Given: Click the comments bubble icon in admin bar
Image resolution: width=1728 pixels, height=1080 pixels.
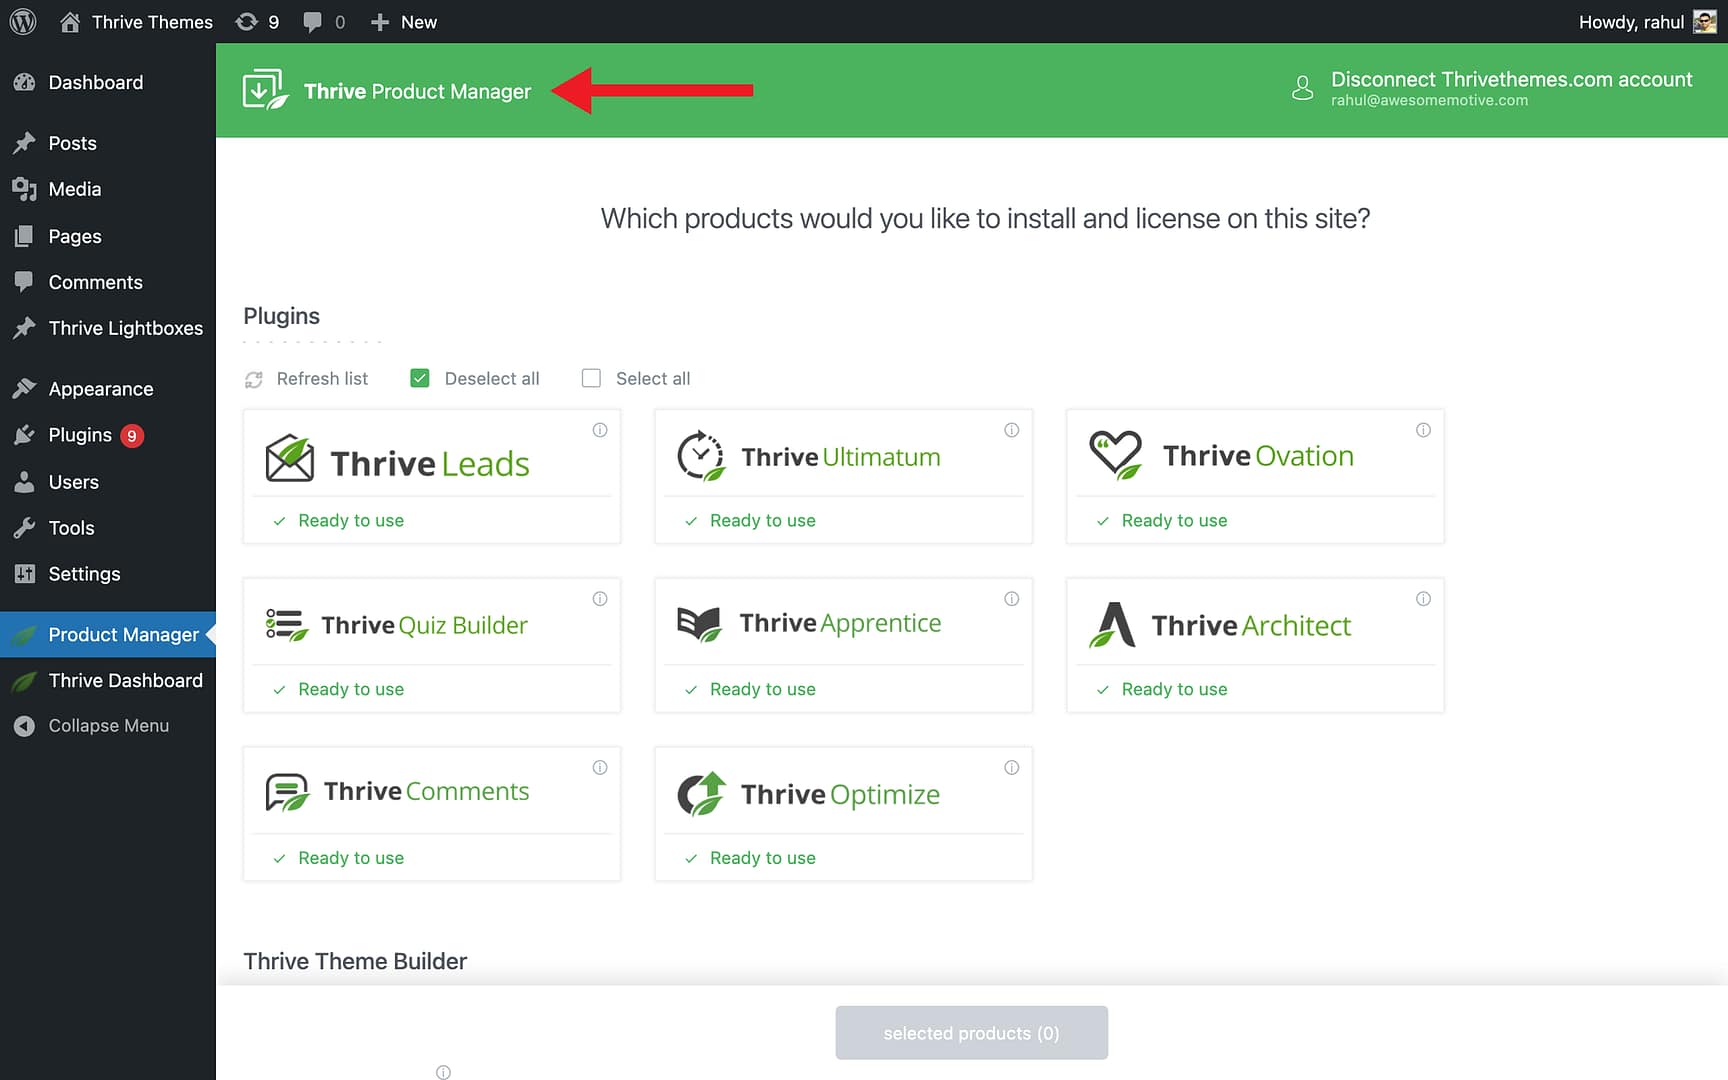Looking at the screenshot, I should (x=312, y=21).
